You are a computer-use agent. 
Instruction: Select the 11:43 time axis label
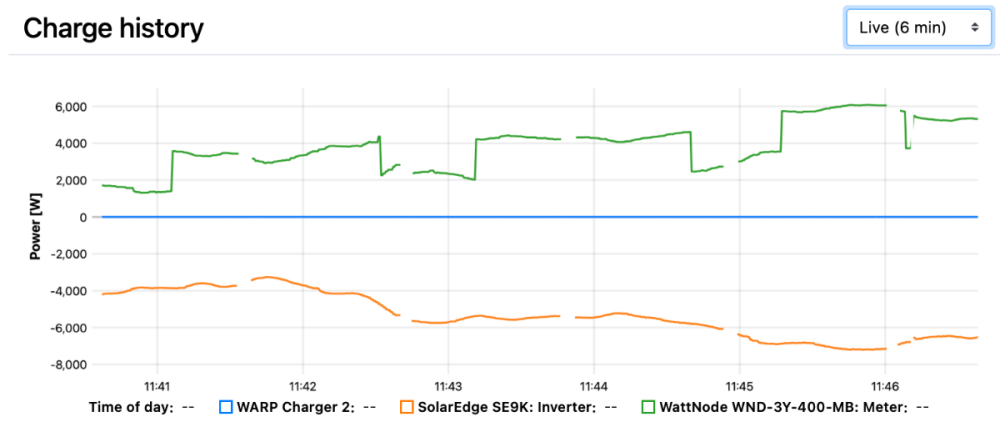[x=448, y=385]
